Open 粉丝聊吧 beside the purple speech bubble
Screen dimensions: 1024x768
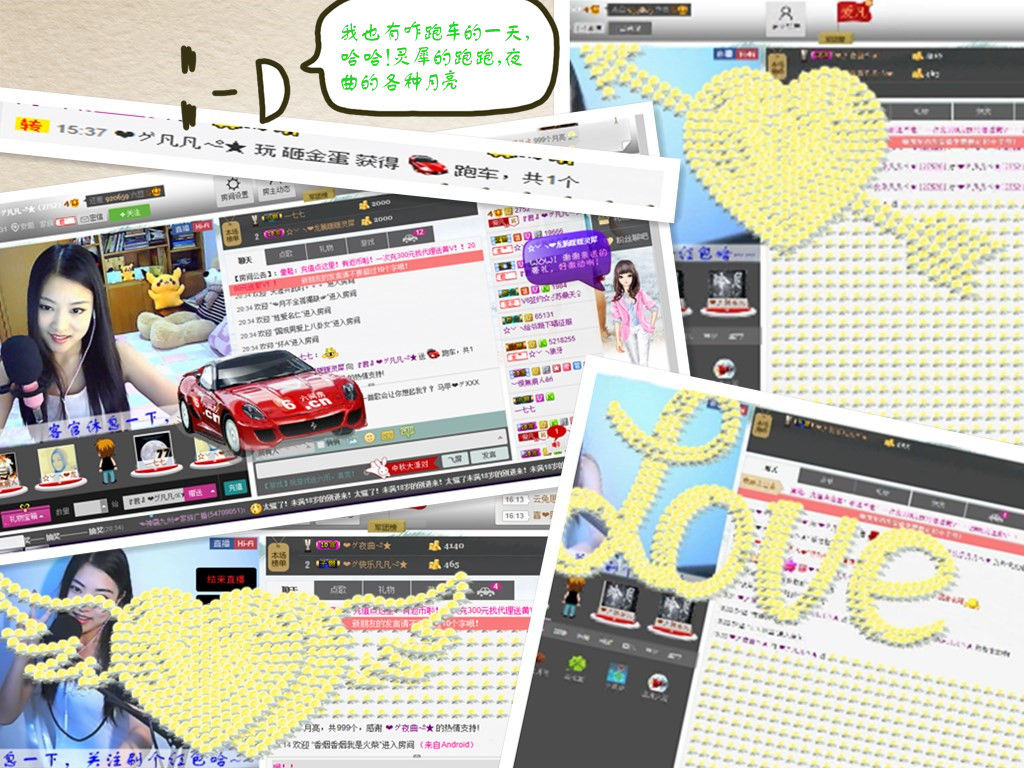pos(630,238)
